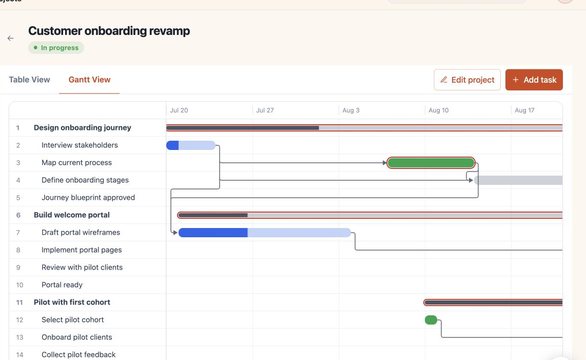The image size is (586, 360).
Task: Click the Draft portal wireframes blue bar
Action: (x=265, y=233)
